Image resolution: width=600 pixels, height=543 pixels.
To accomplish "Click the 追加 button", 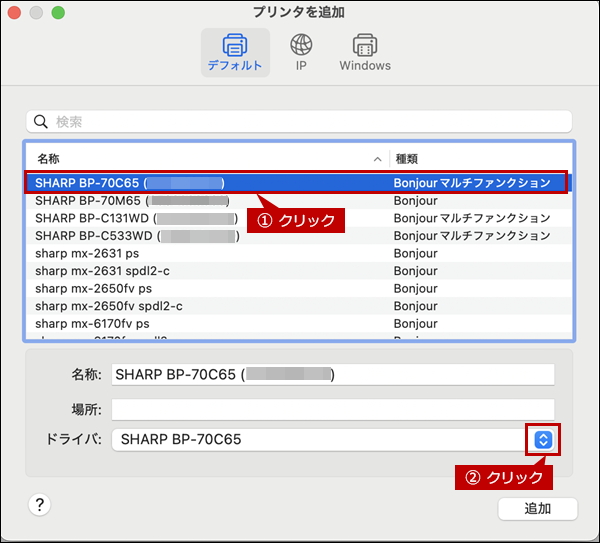I will coord(537,508).
